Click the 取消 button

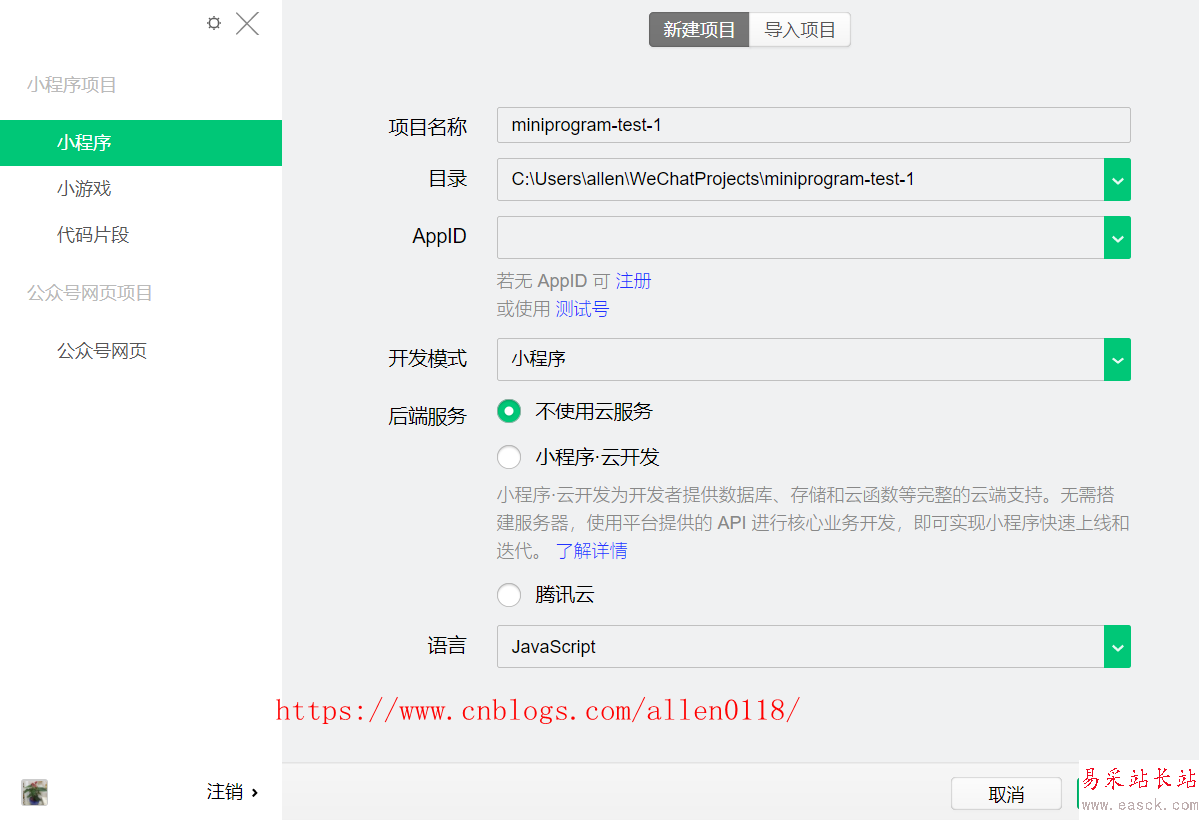pos(1006,794)
